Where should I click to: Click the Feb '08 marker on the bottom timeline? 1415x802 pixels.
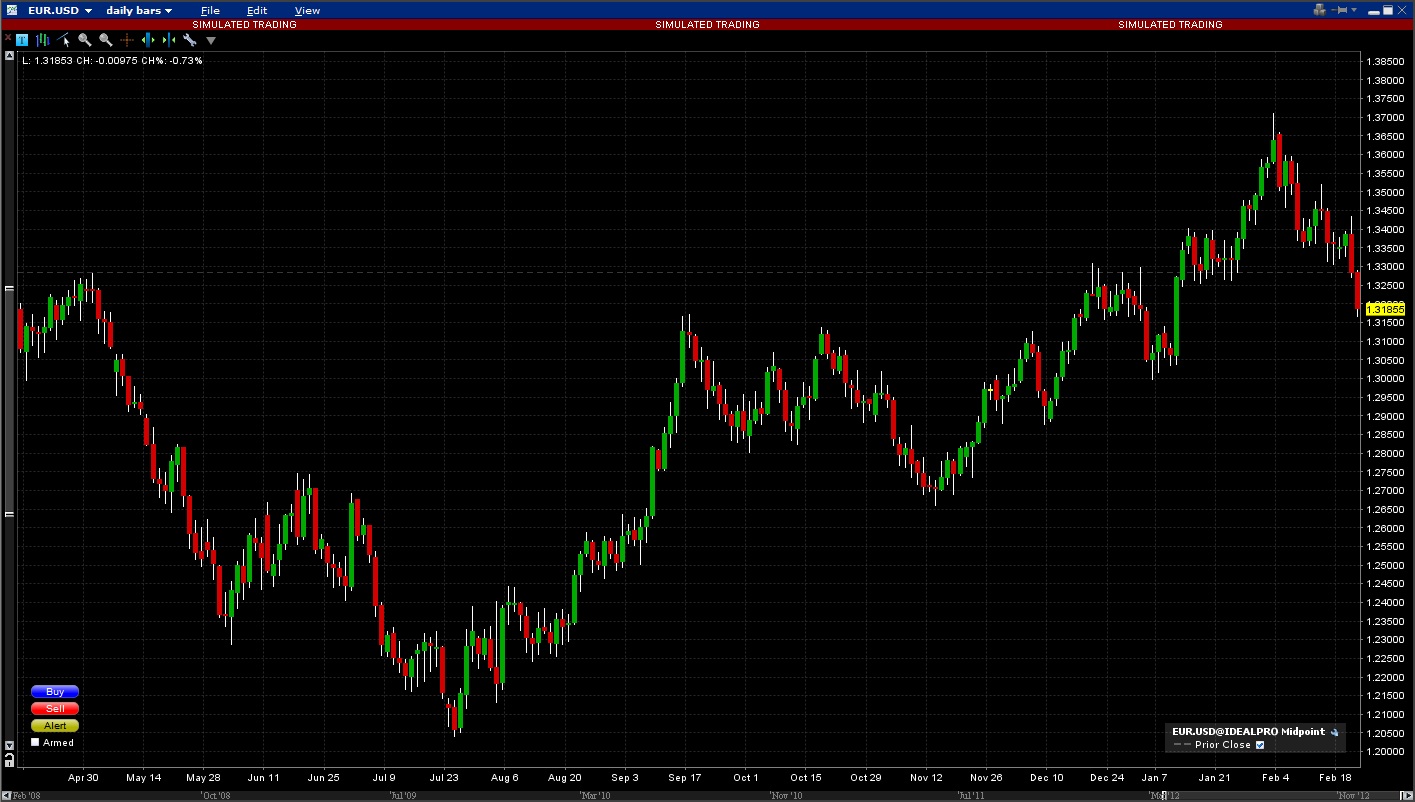coord(27,796)
